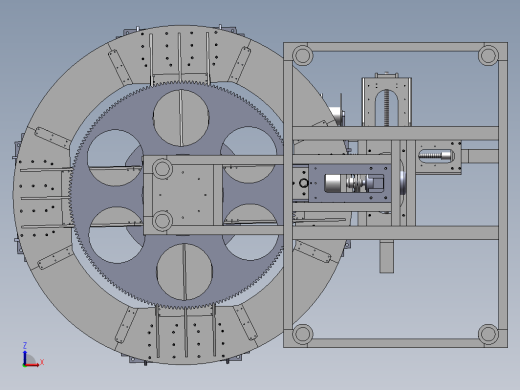Click the red X axis label on triad

tap(42, 362)
